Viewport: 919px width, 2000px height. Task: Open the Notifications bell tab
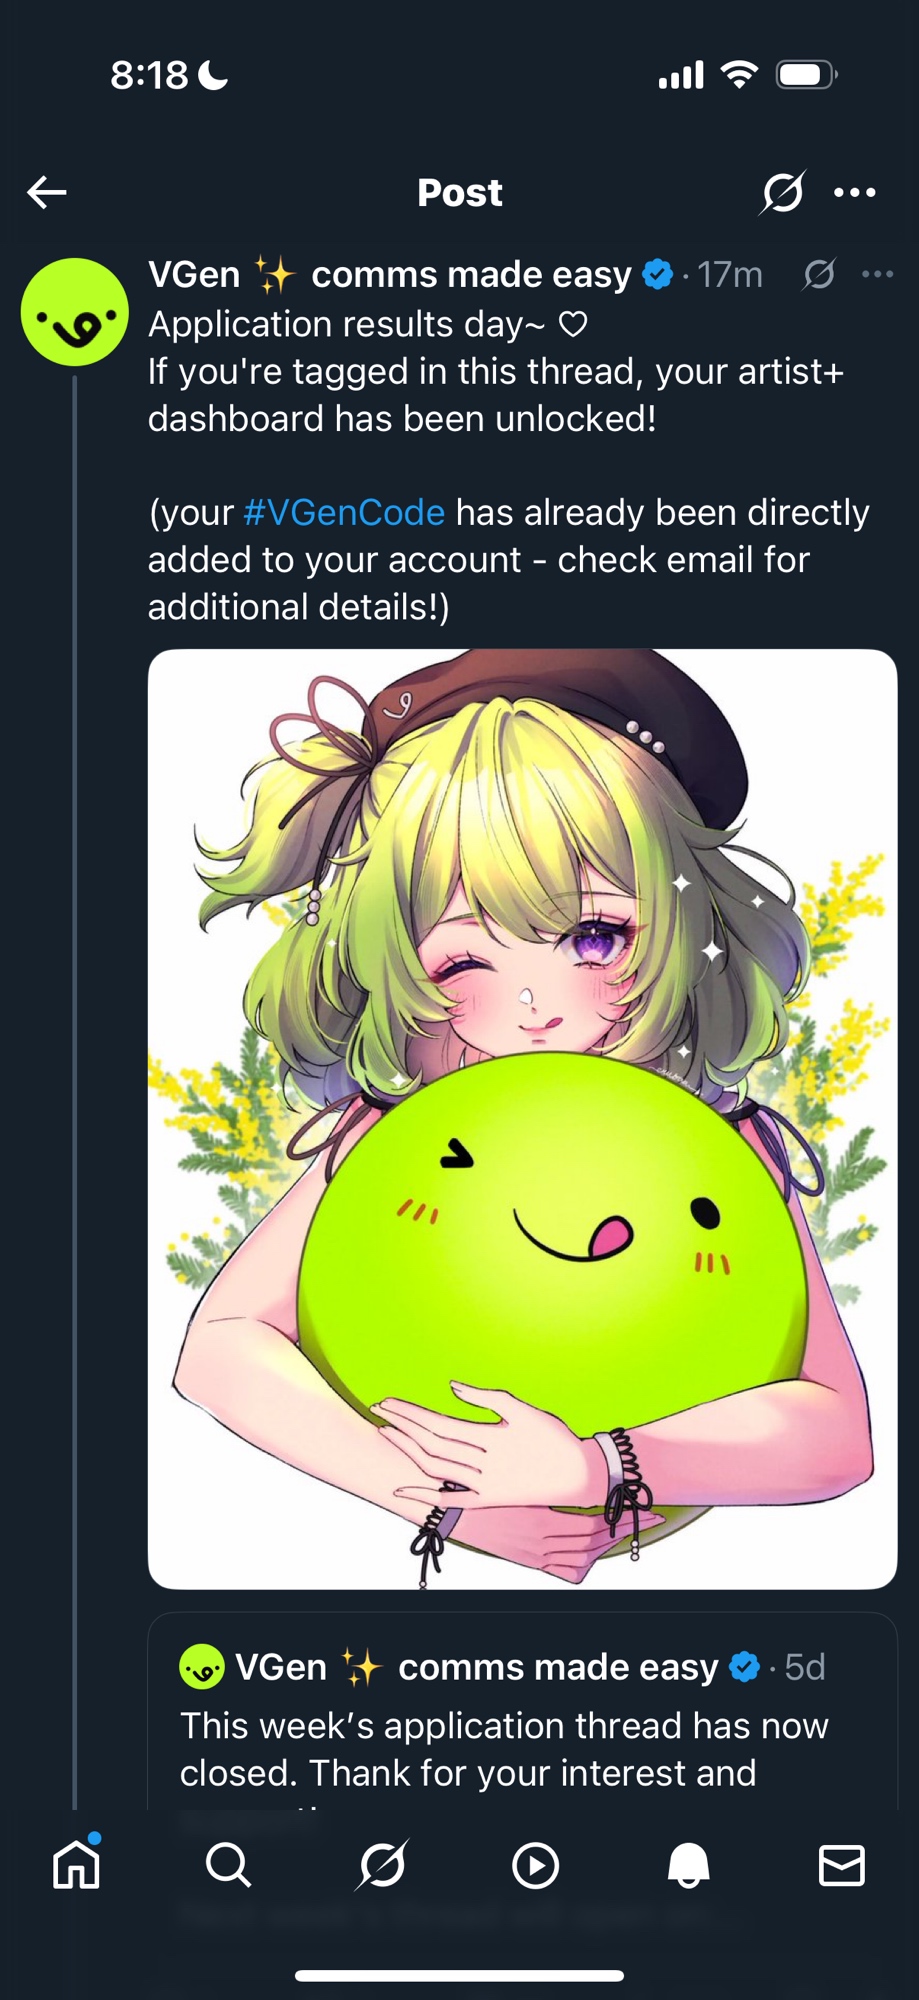[x=688, y=1865]
